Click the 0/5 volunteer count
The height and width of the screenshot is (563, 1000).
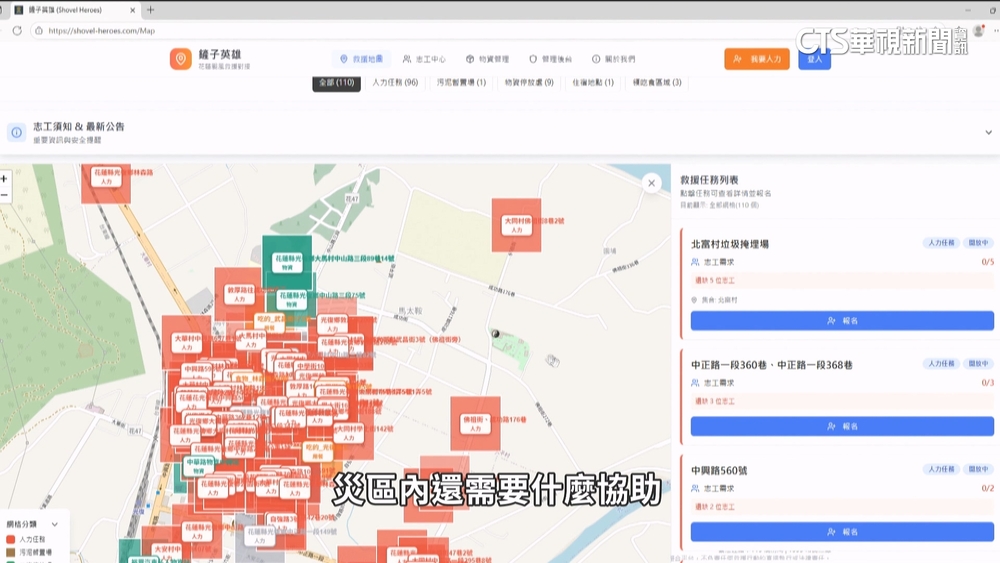tap(987, 262)
